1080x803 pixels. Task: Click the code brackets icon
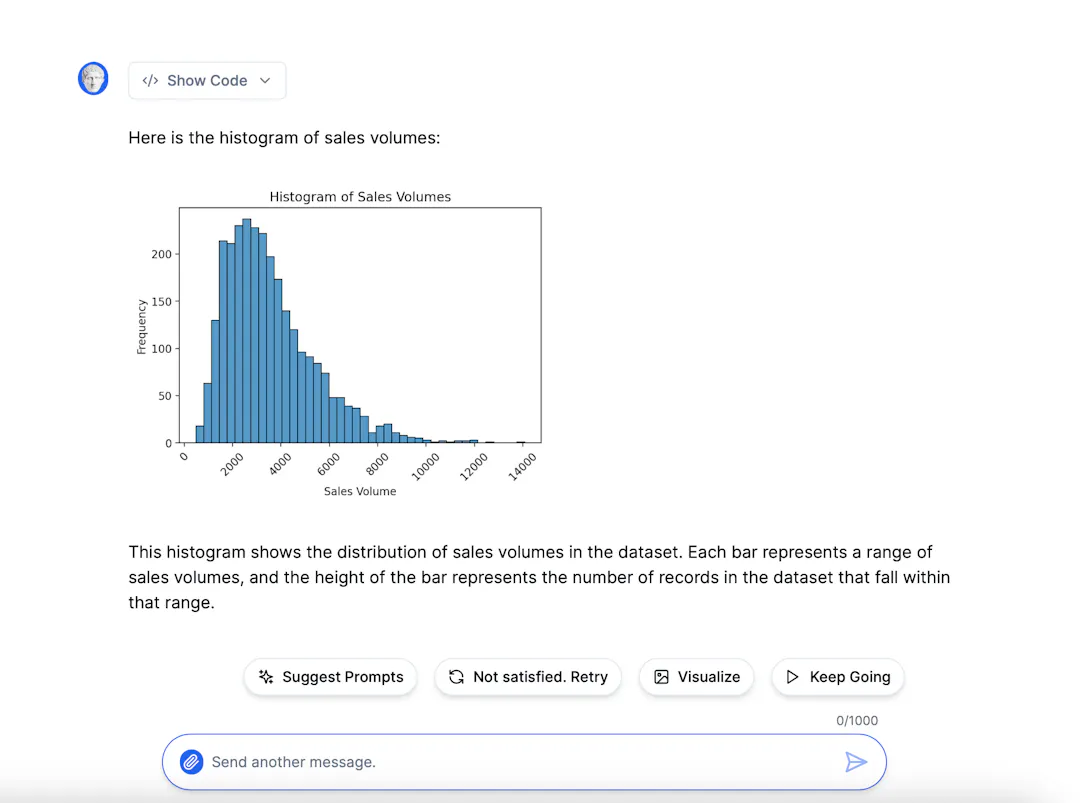[x=150, y=81]
